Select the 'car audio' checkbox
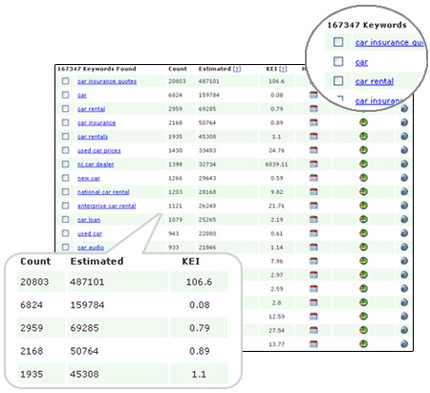This screenshot has height=393, width=430. (65, 247)
